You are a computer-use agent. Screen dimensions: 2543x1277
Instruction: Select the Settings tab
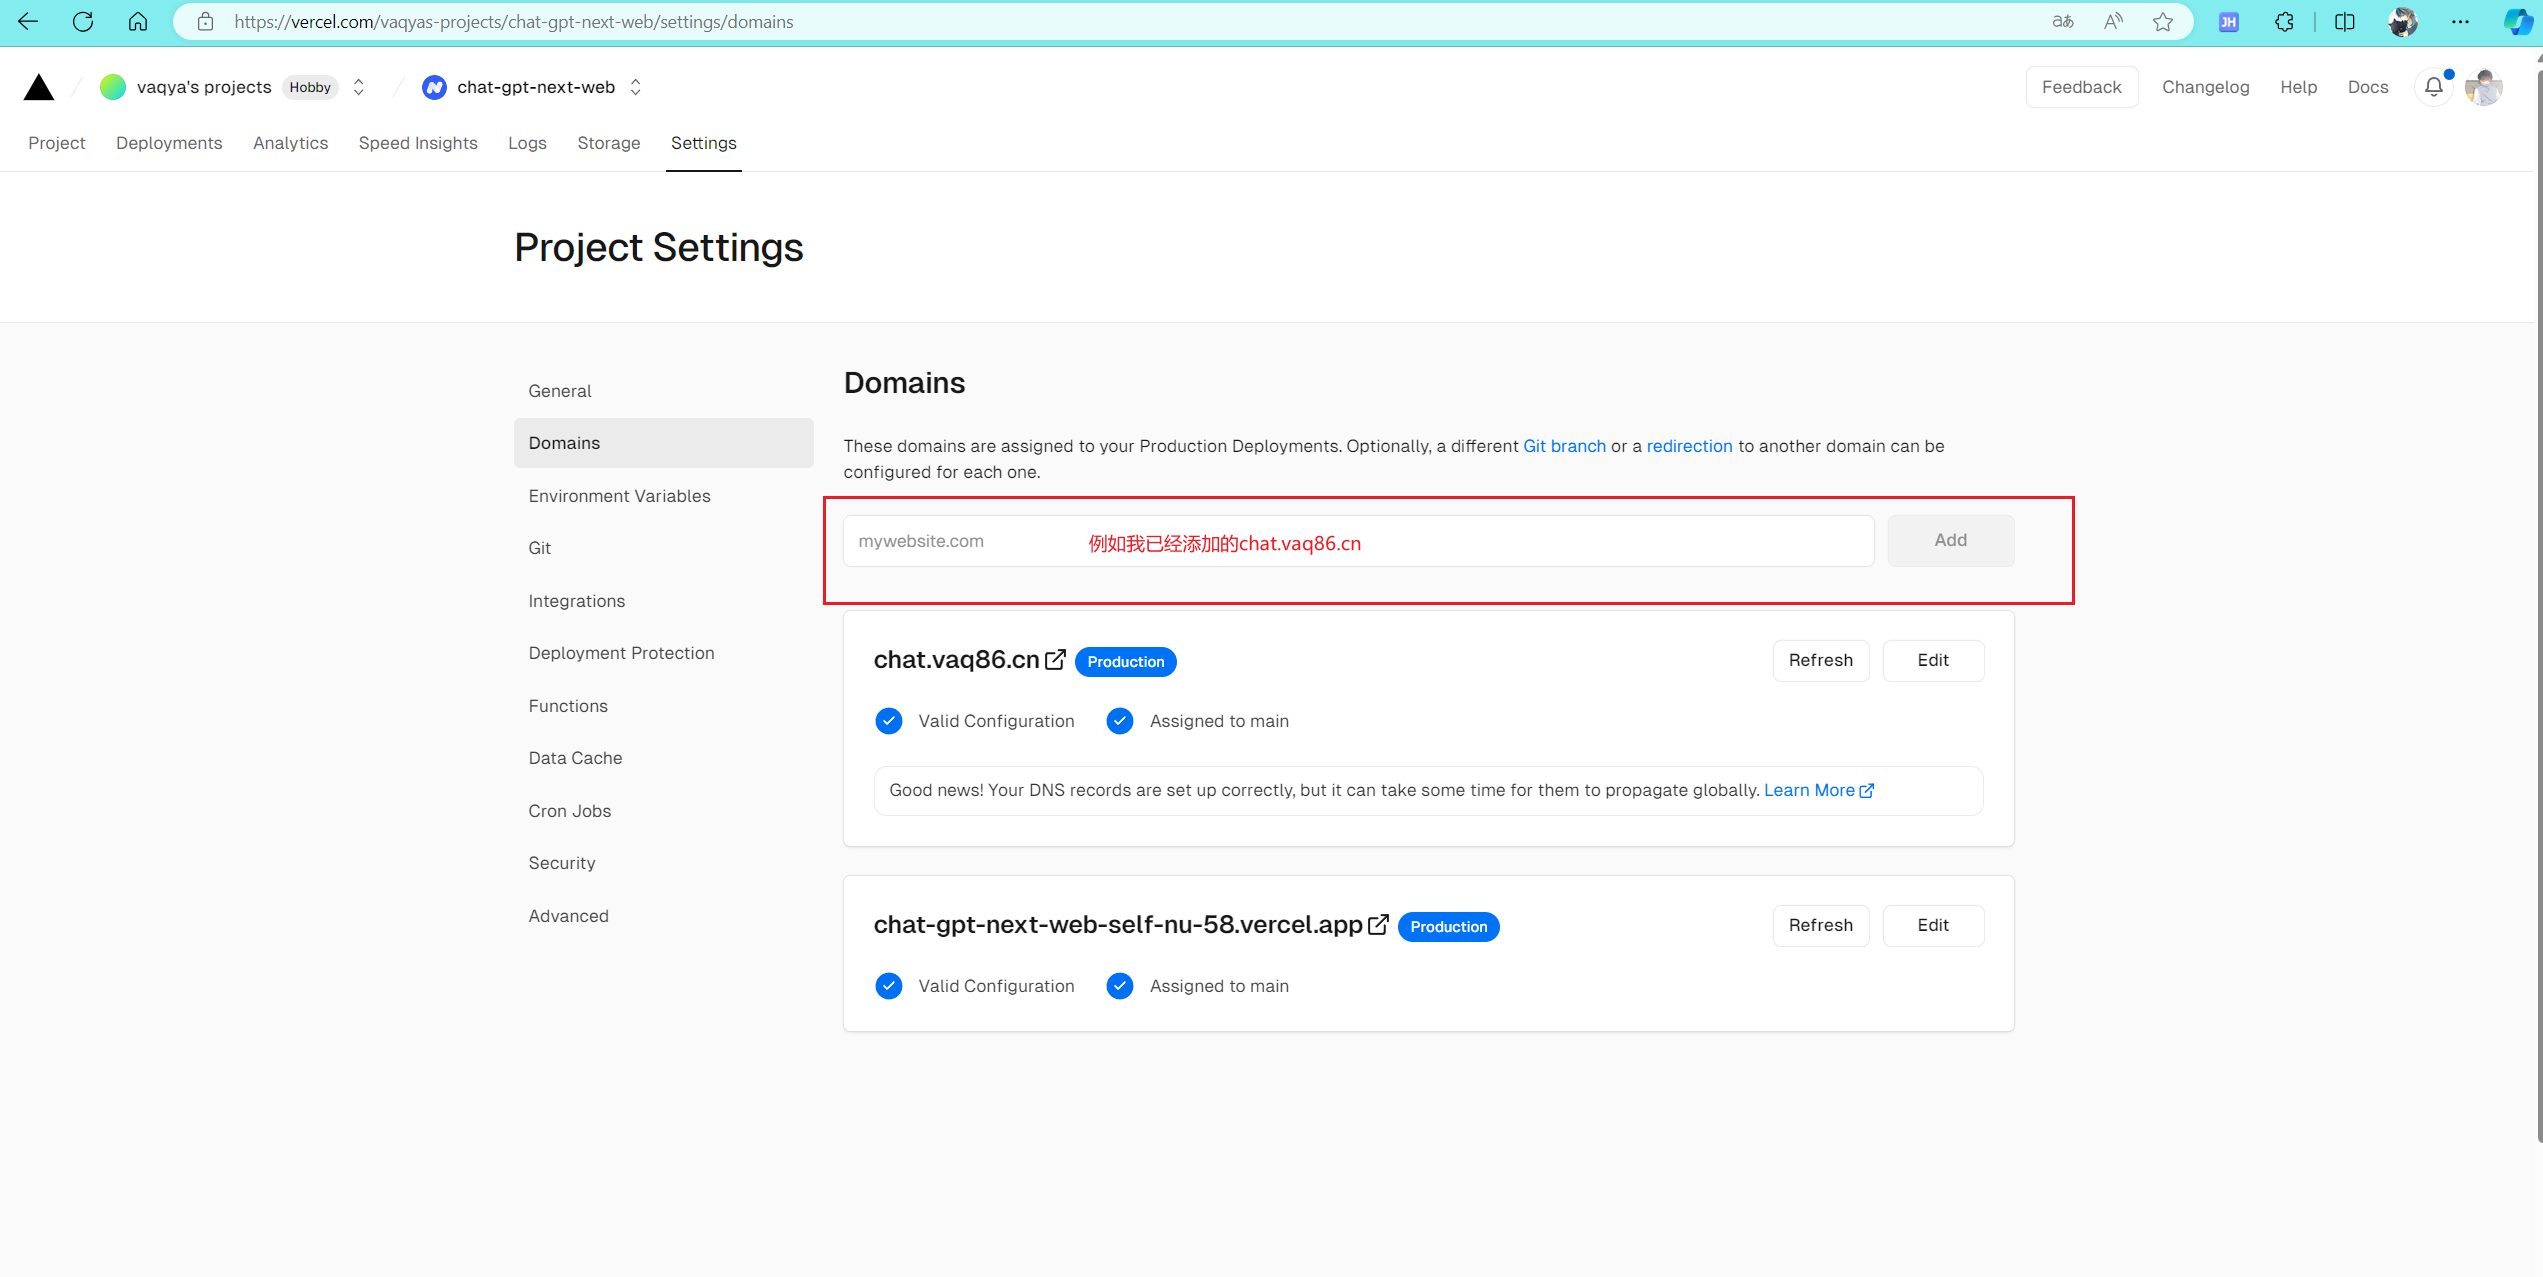click(704, 143)
